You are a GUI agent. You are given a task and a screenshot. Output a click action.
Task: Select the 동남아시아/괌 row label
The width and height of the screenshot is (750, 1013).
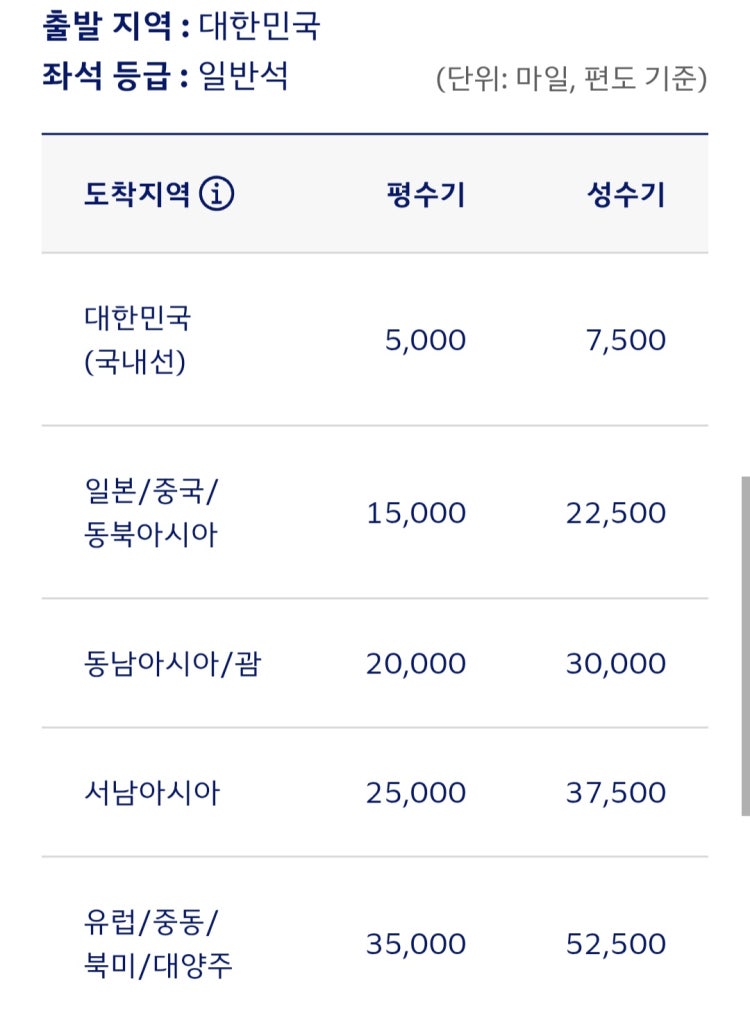(x=172, y=663)
